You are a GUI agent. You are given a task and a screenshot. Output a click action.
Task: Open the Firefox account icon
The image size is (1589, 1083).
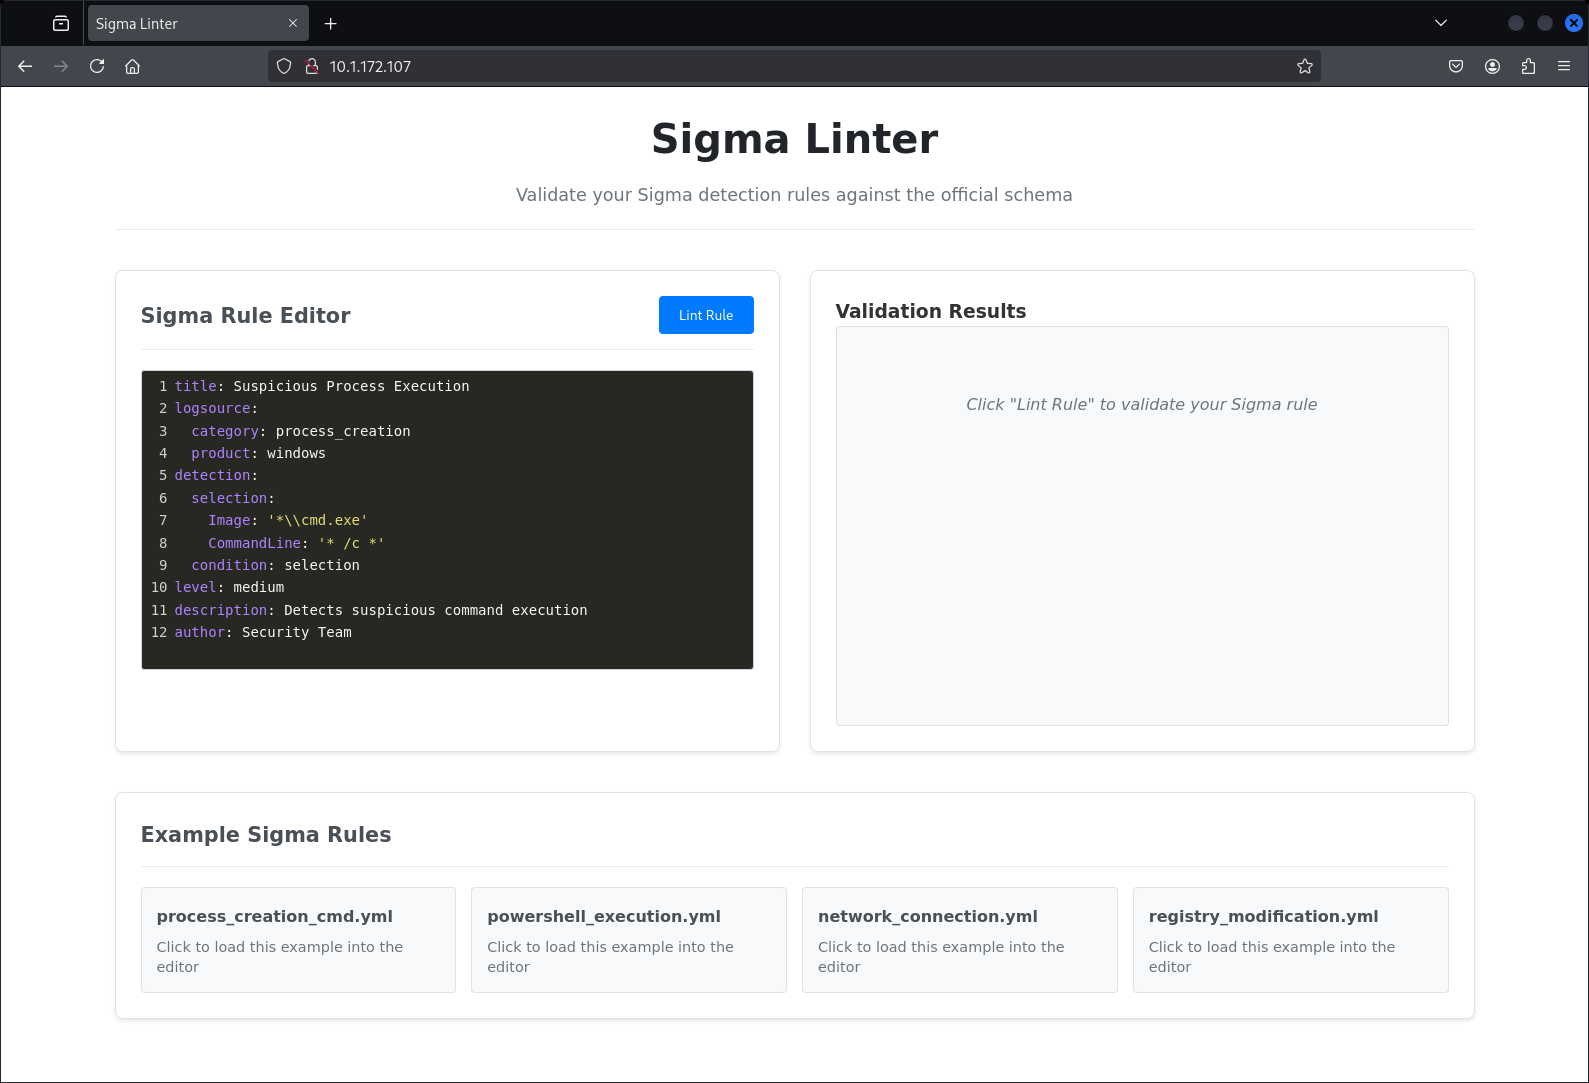(1492, 66)
